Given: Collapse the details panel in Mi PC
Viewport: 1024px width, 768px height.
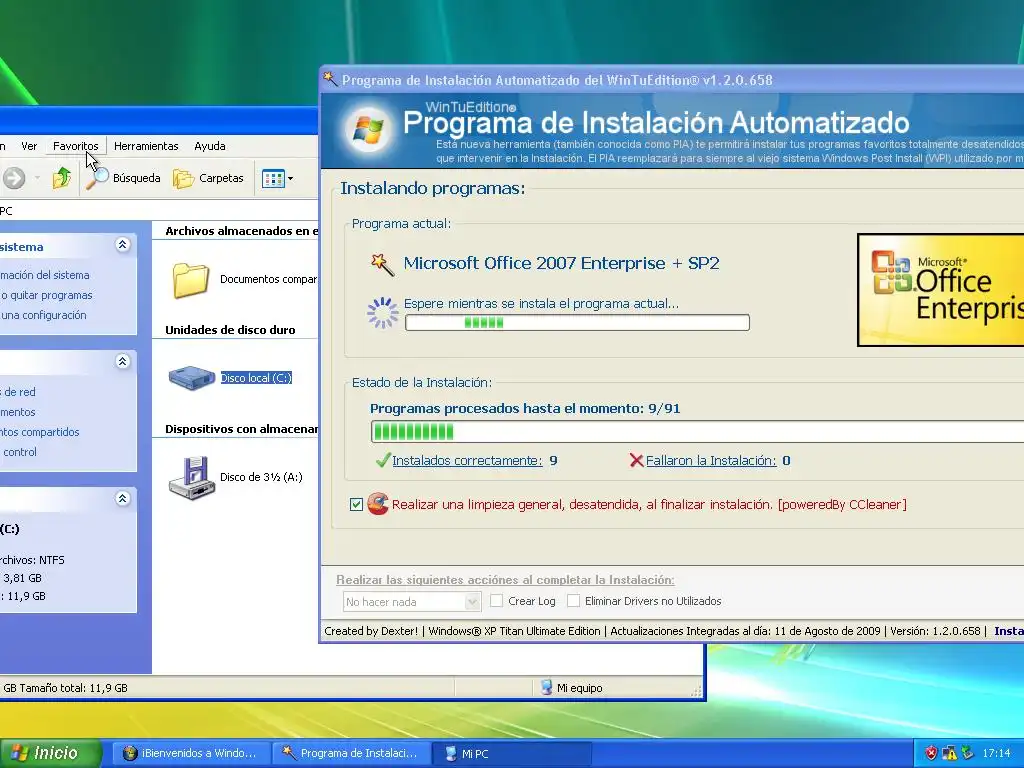Looking at the screenshot, I should (x=122, y=499).
